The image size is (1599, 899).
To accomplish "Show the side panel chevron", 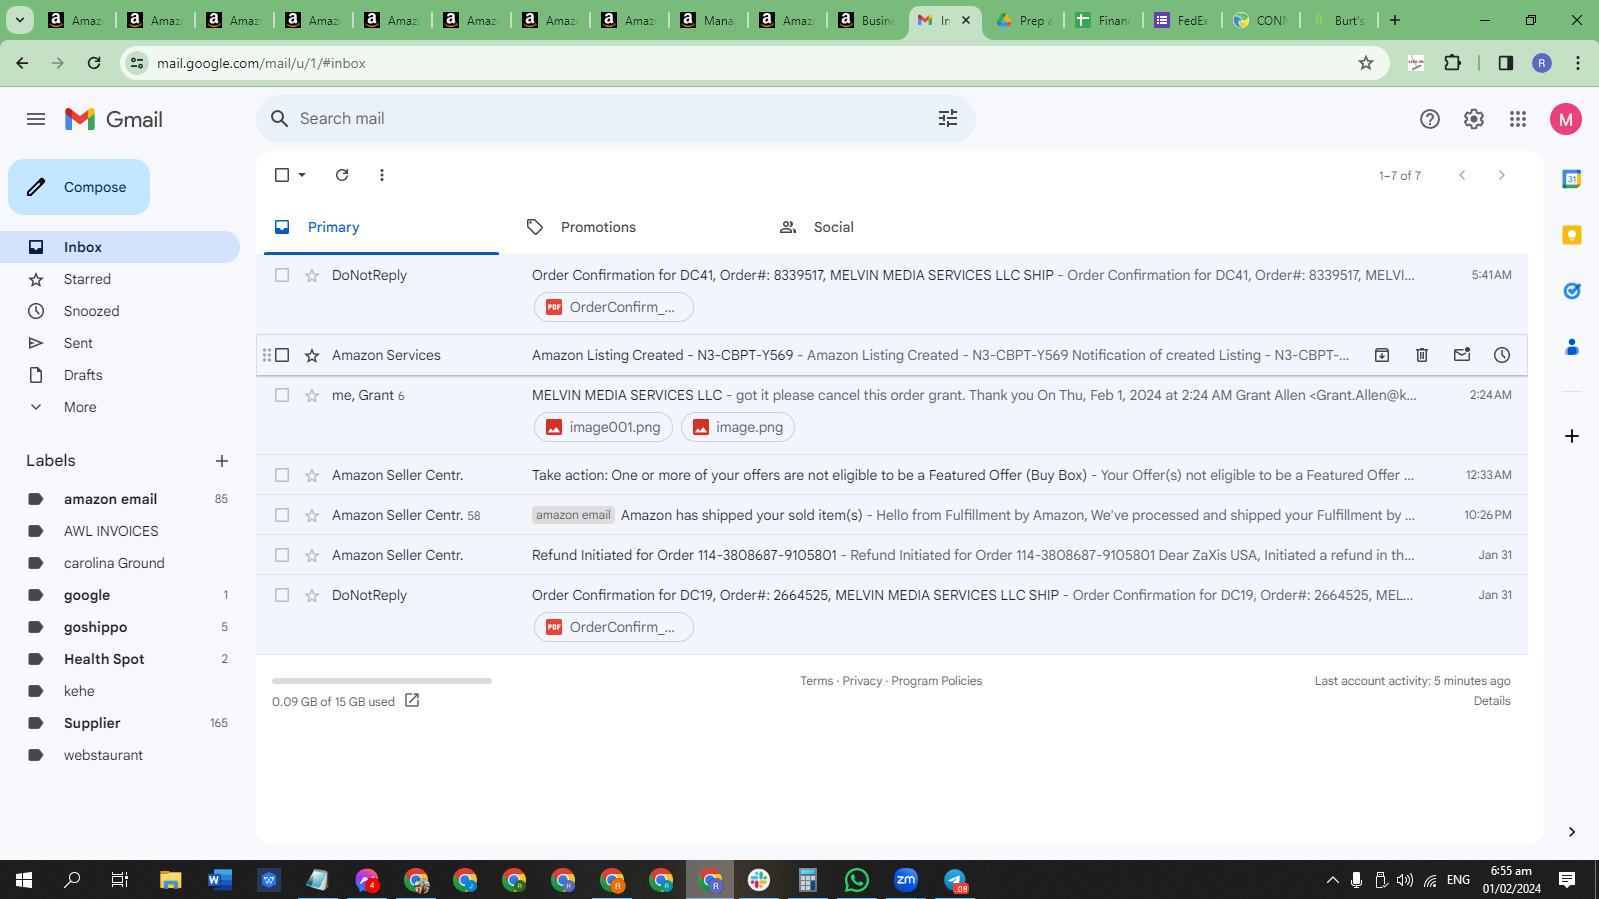I will [x=1572, y=832].
